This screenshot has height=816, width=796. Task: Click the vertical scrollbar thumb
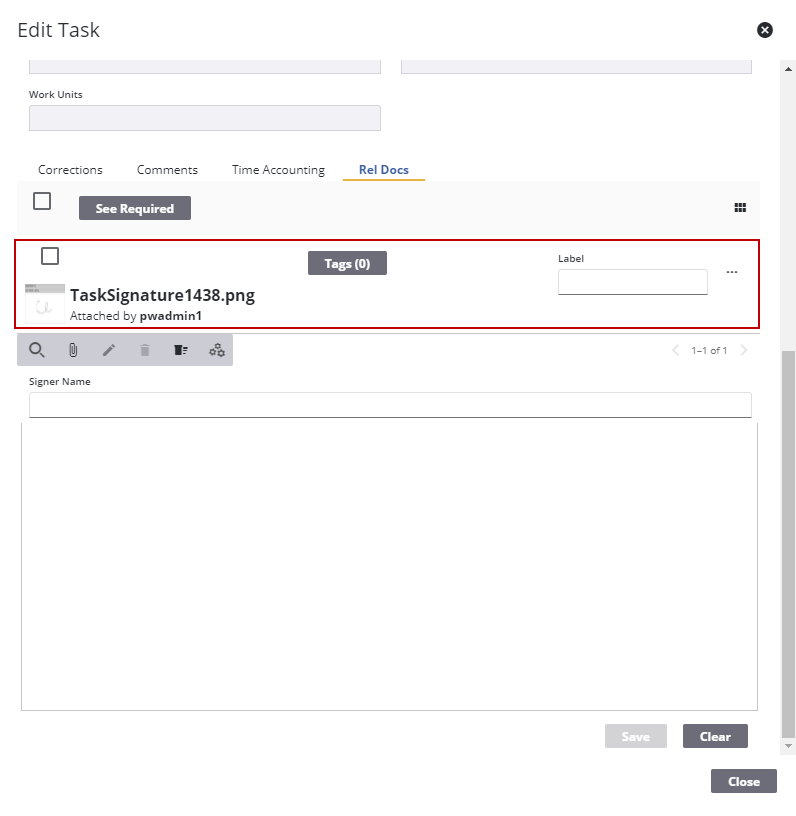pyautogui.click(x=788, y=540)
